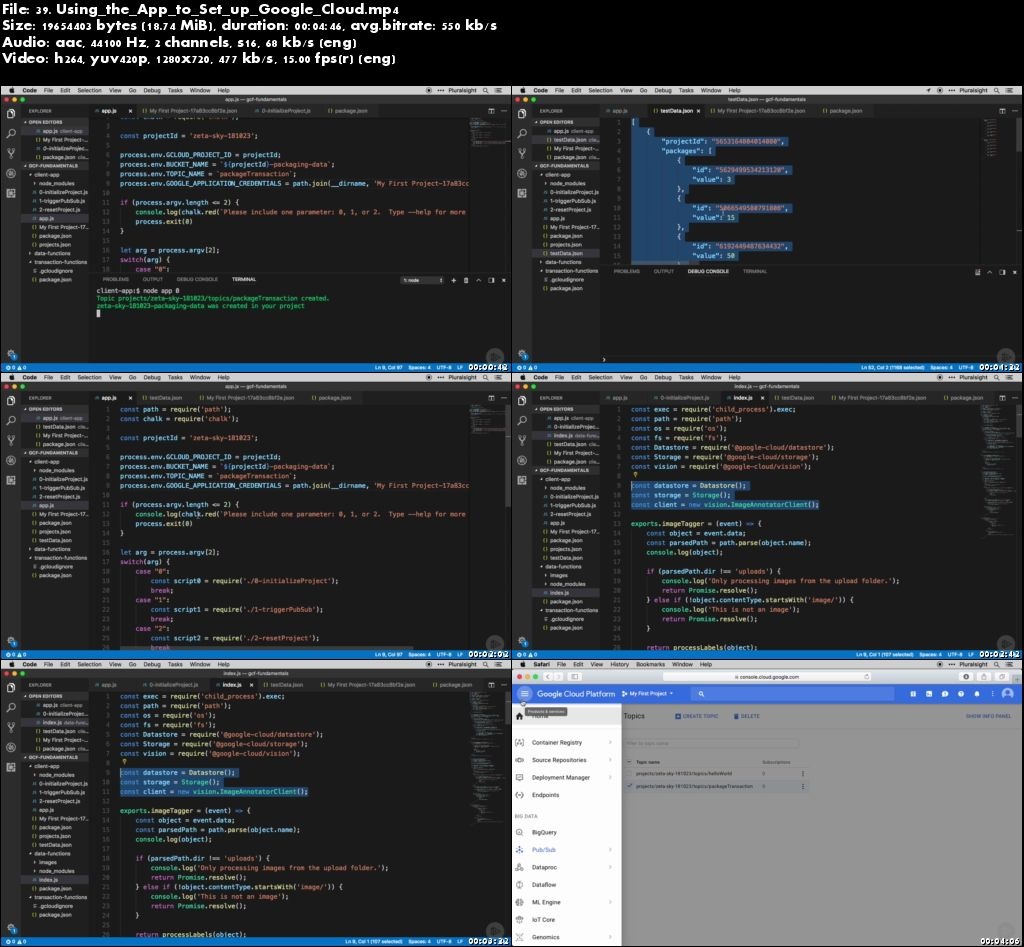In the 00:00:42 frame, open Source Control view

tap(10, 153)
